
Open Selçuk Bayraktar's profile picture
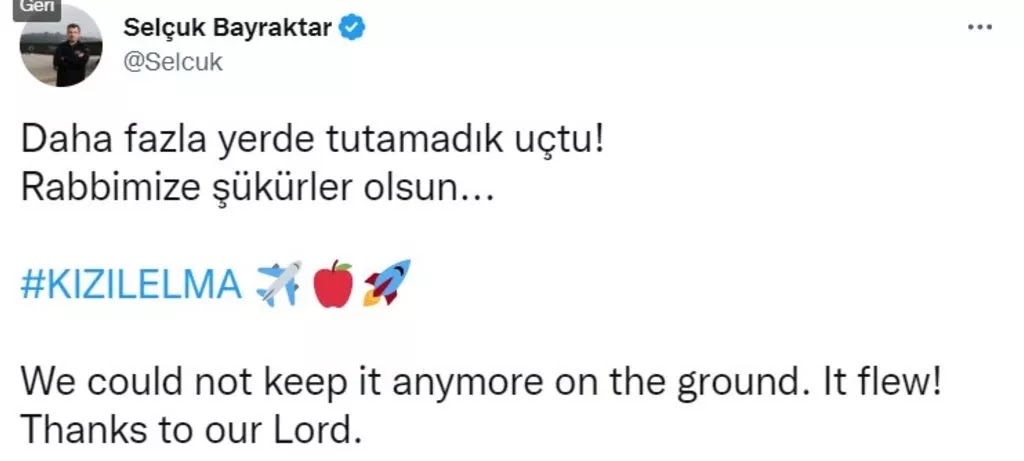61,47
